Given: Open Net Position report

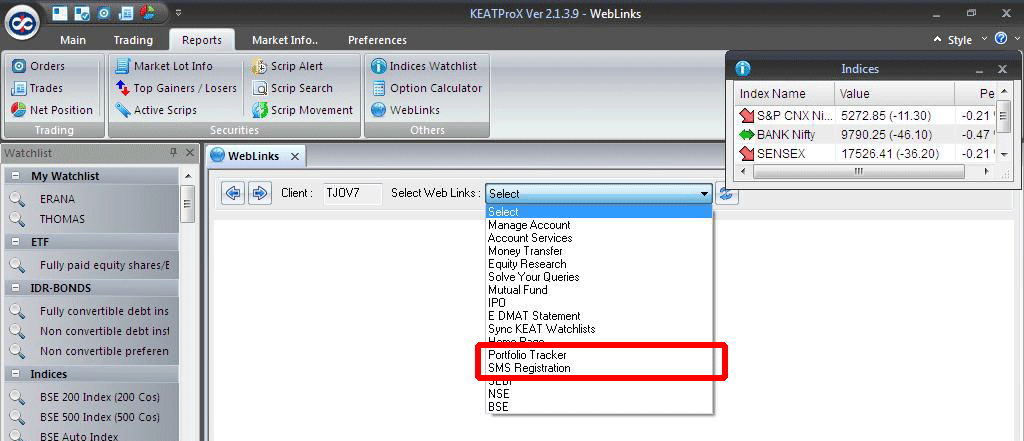Looking at the screenshot, I should [x=52, y=110].
